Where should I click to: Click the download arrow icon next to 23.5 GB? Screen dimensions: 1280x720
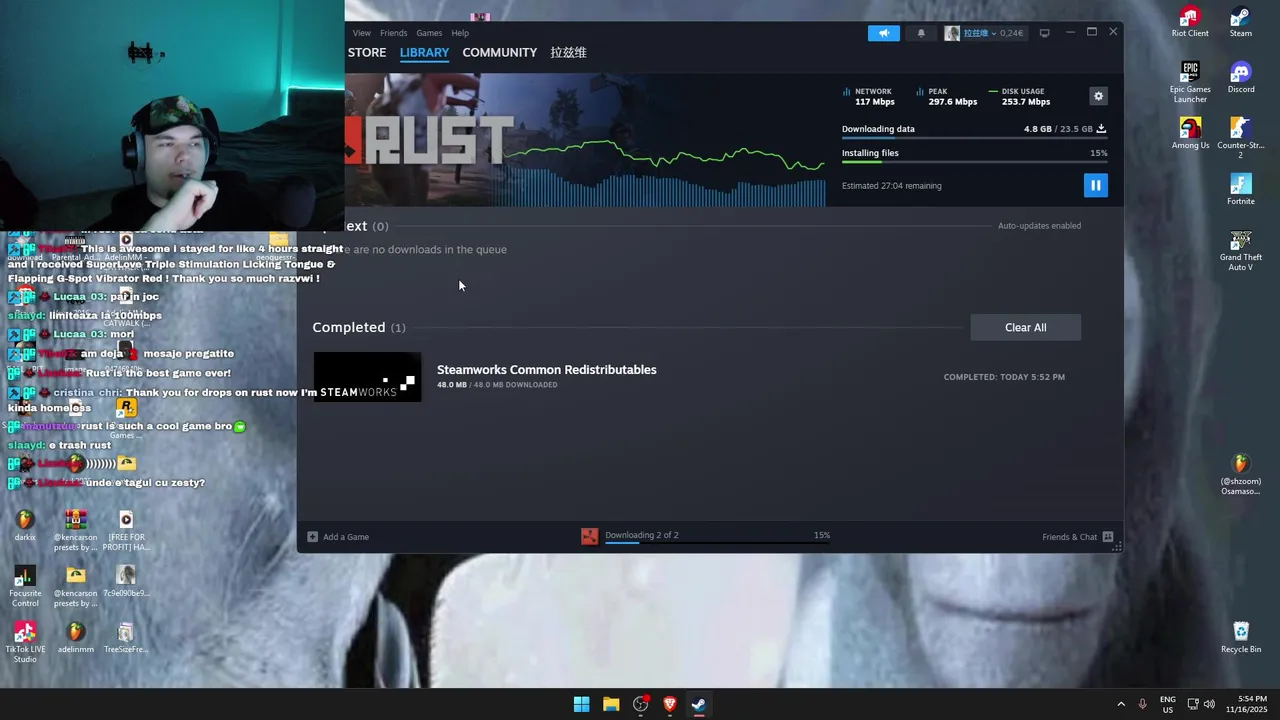point(1101,129)
